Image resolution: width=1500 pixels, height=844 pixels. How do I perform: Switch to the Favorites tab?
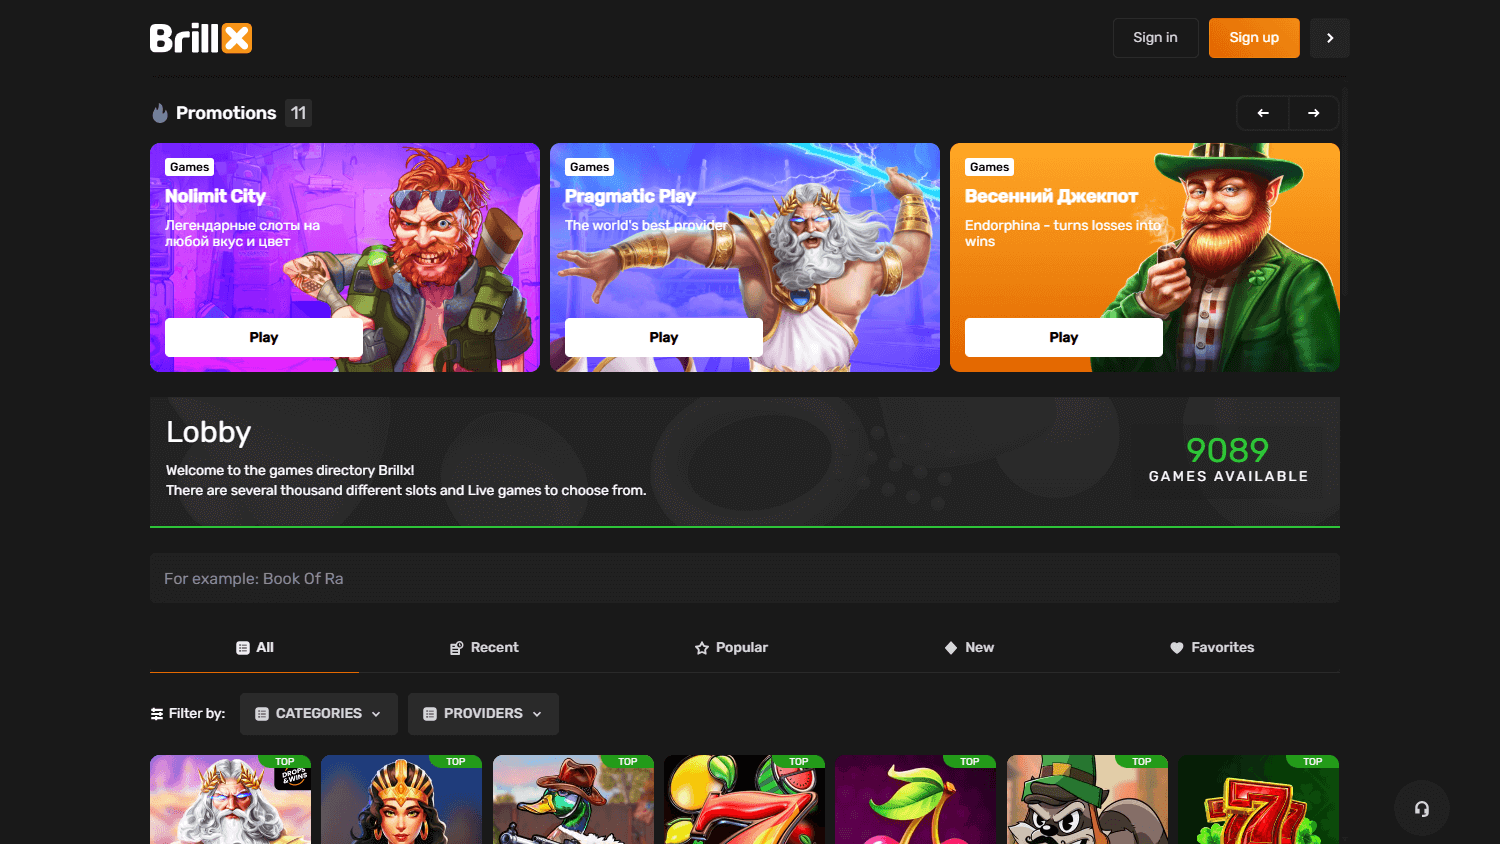coord(1212,647)
